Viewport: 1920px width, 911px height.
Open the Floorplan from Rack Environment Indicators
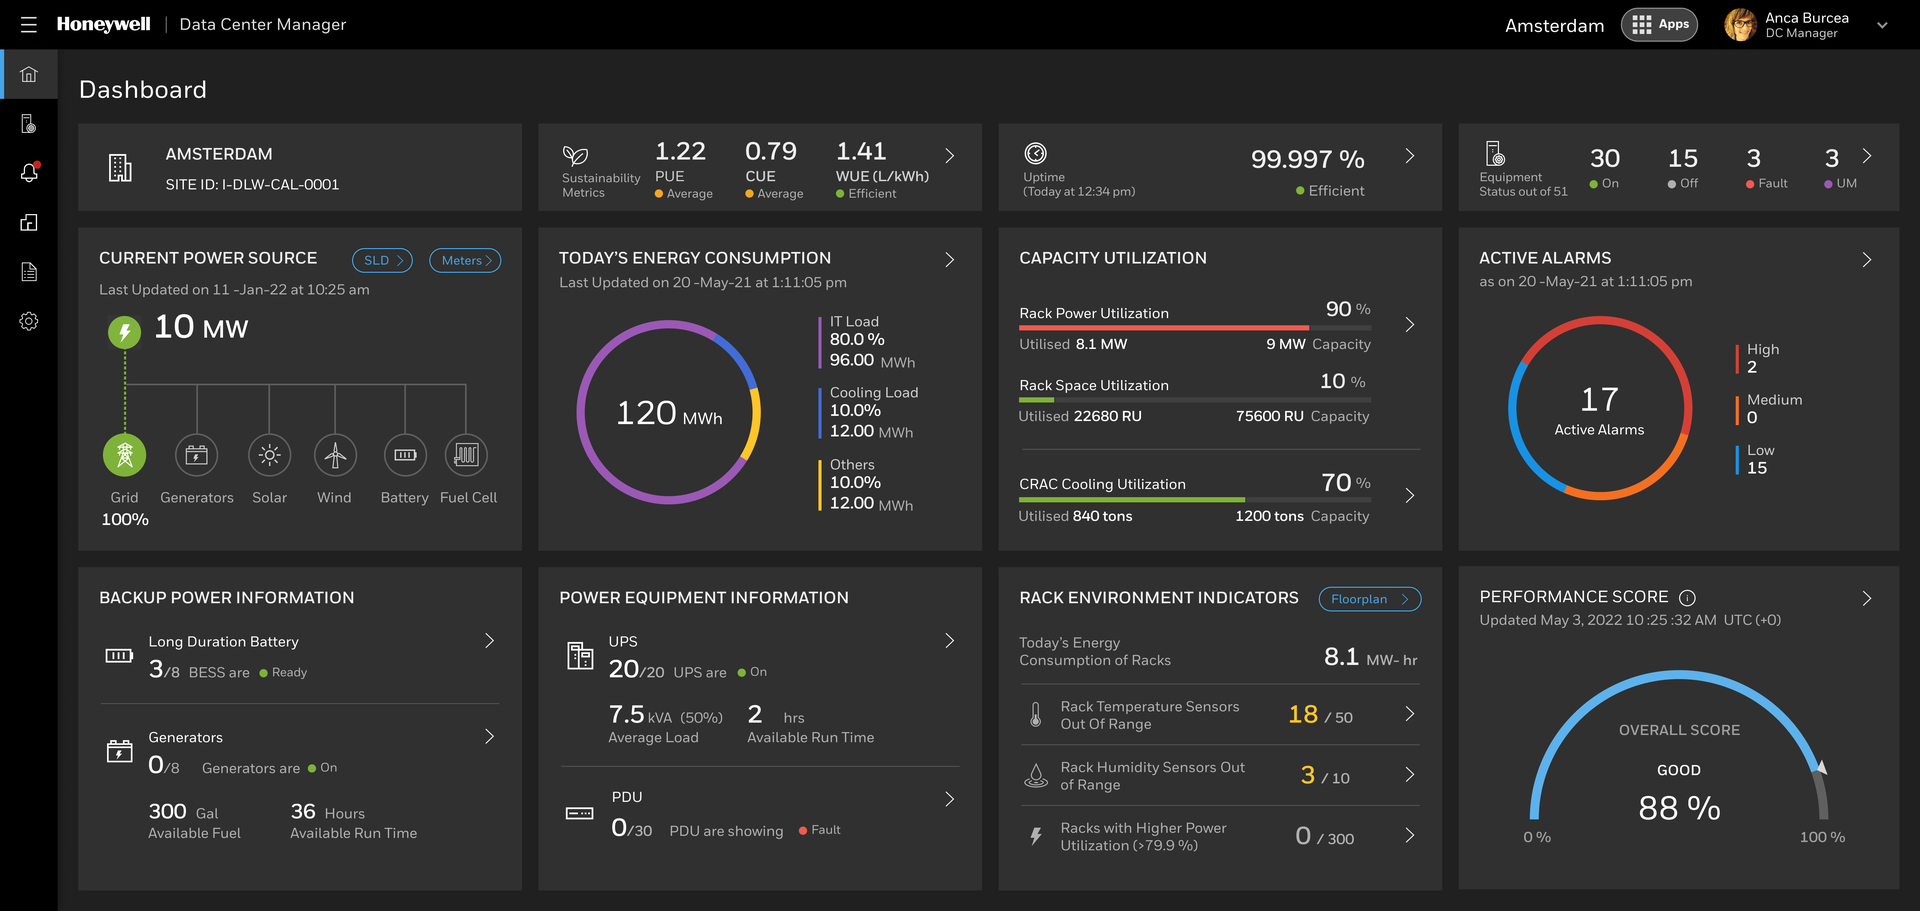coord(1369,599)
